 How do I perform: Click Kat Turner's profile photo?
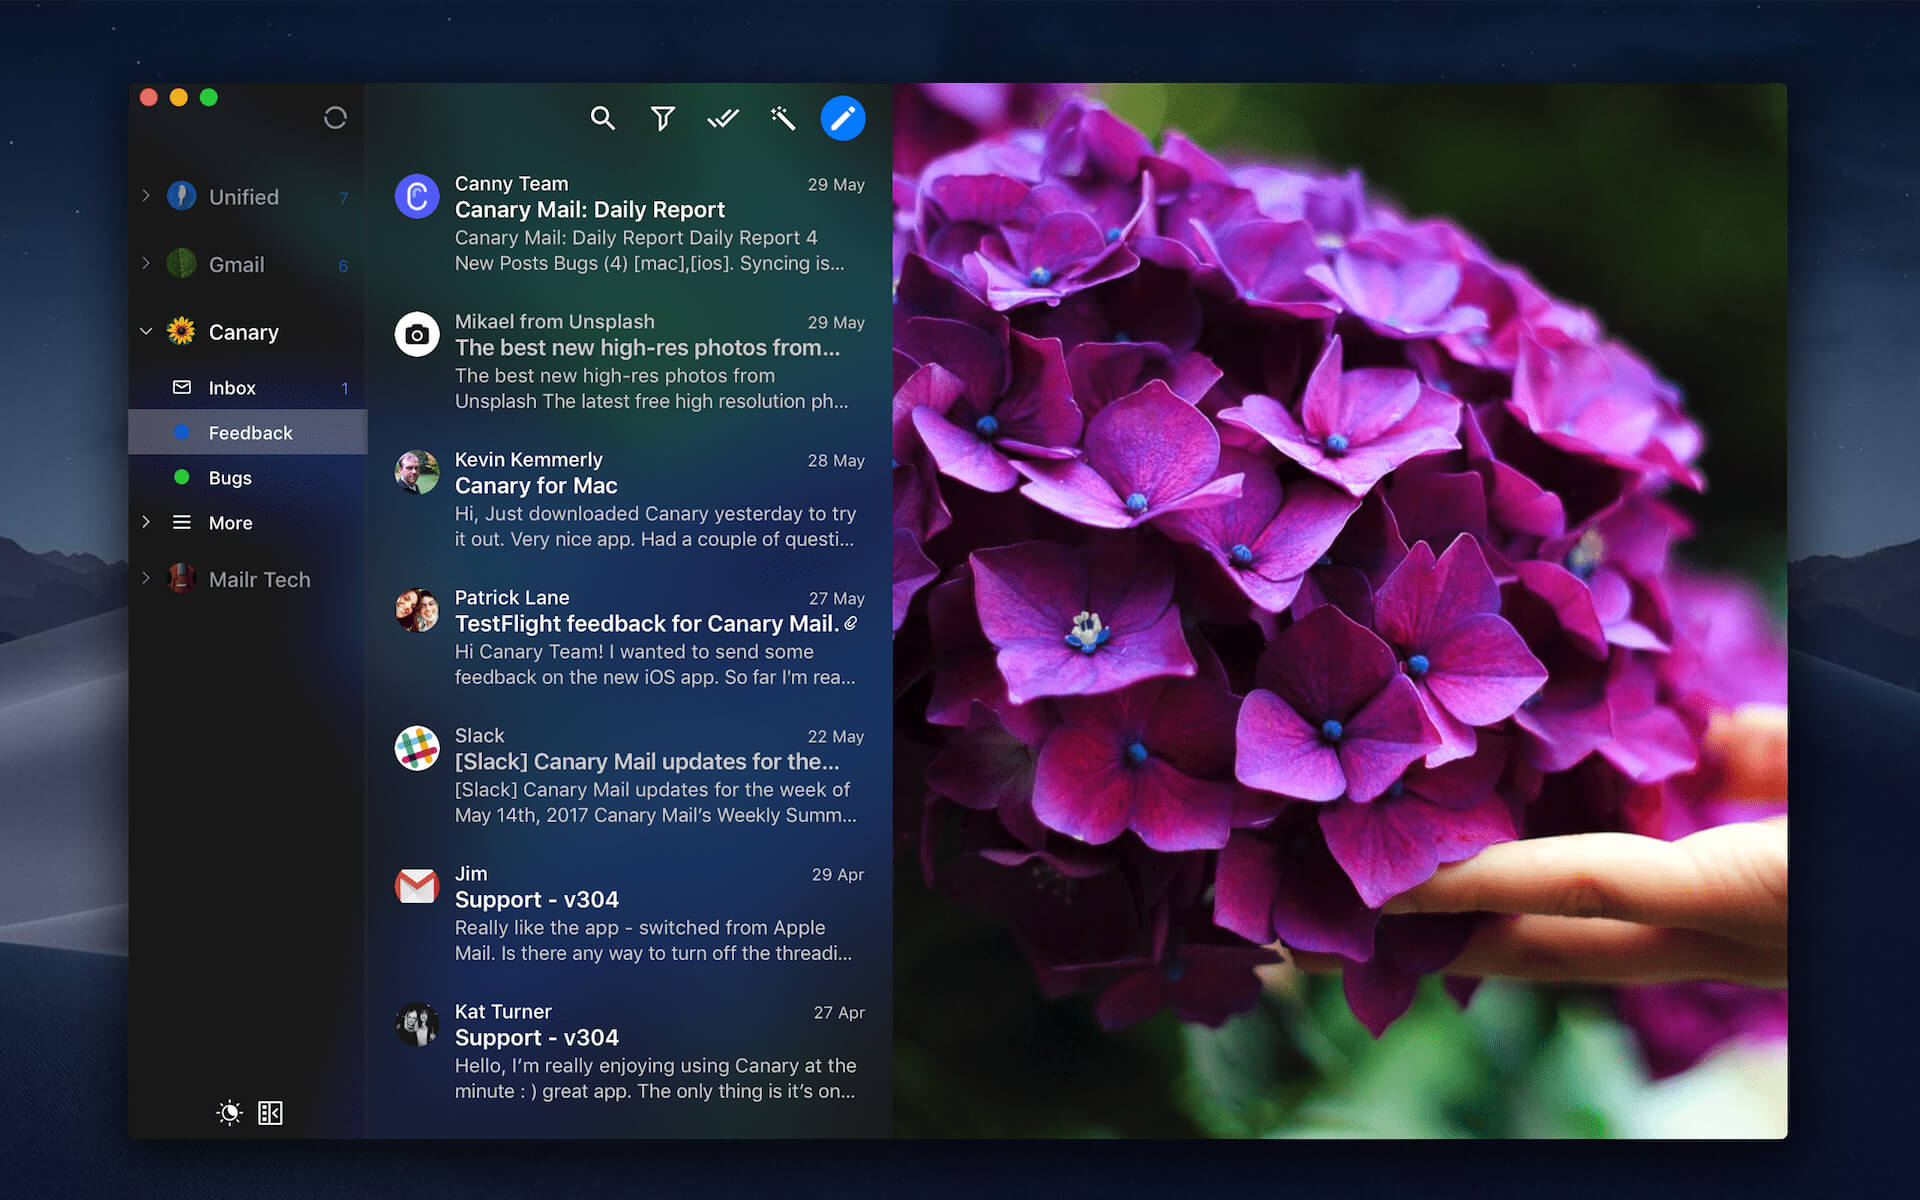point(417,1024)
